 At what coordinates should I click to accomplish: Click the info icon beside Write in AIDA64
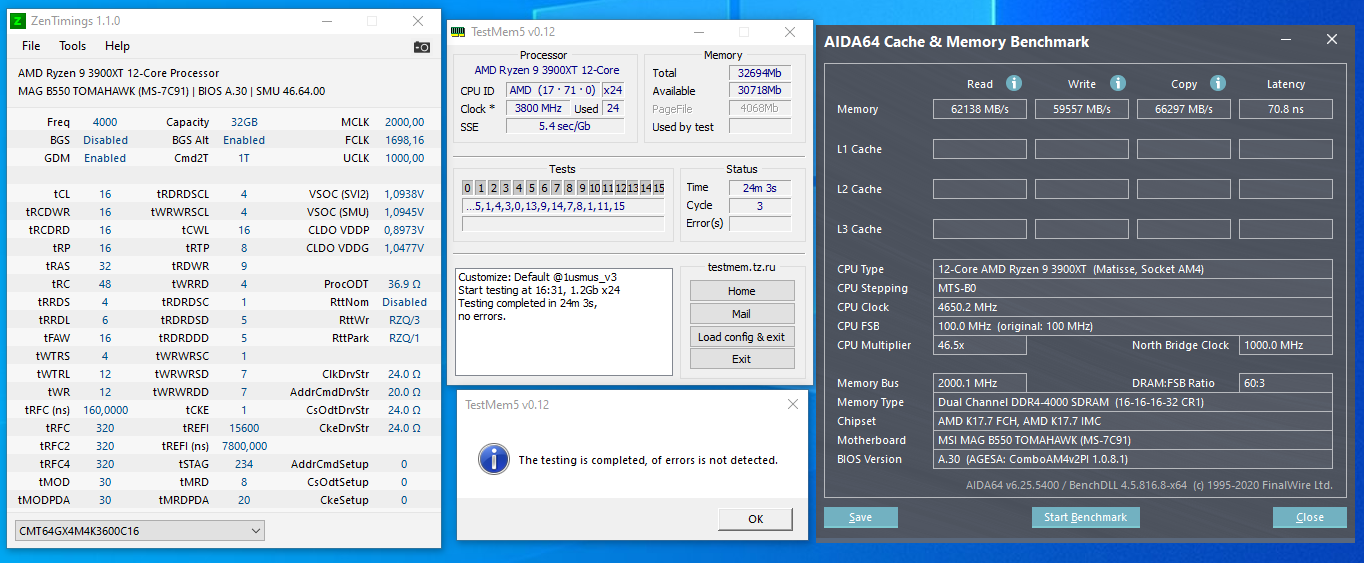(x=1118, y=83)
